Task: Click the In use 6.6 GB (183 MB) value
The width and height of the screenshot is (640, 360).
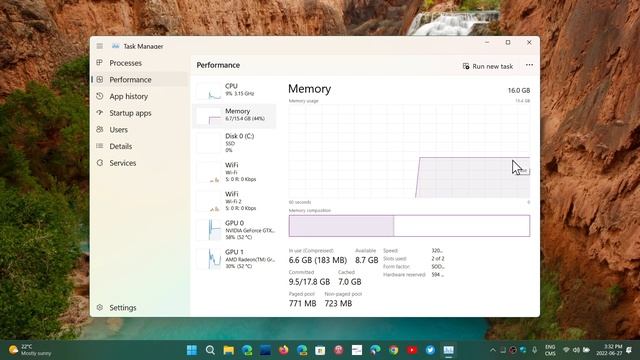Action: (318, 260)
